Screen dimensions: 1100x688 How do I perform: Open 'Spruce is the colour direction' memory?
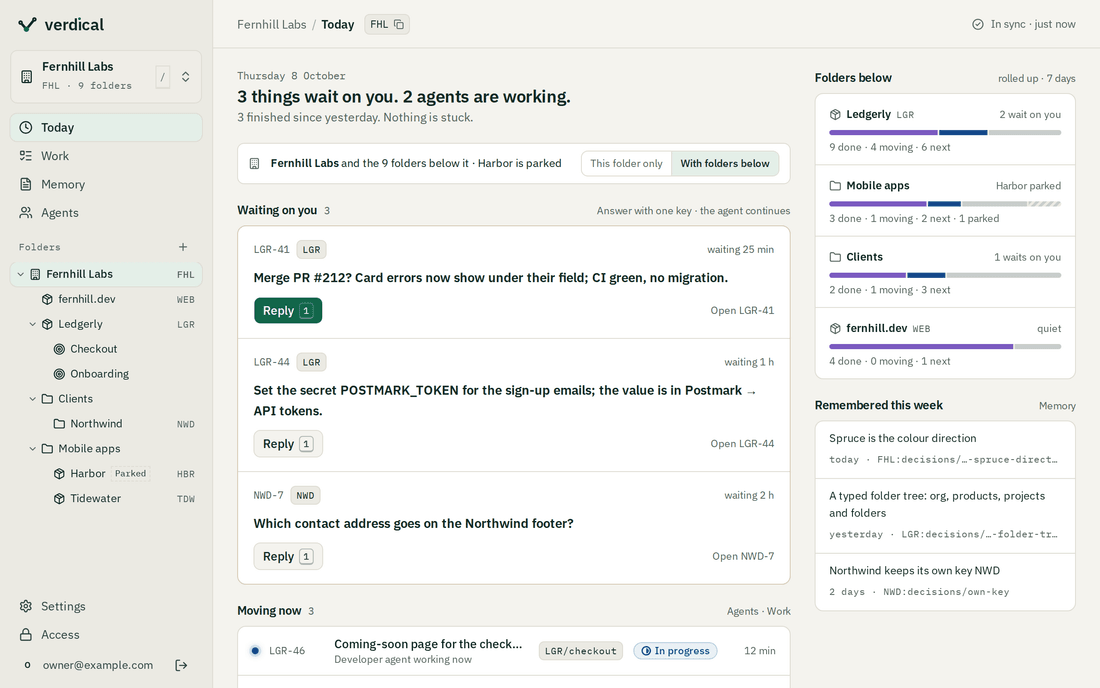(x=945, y=450)
